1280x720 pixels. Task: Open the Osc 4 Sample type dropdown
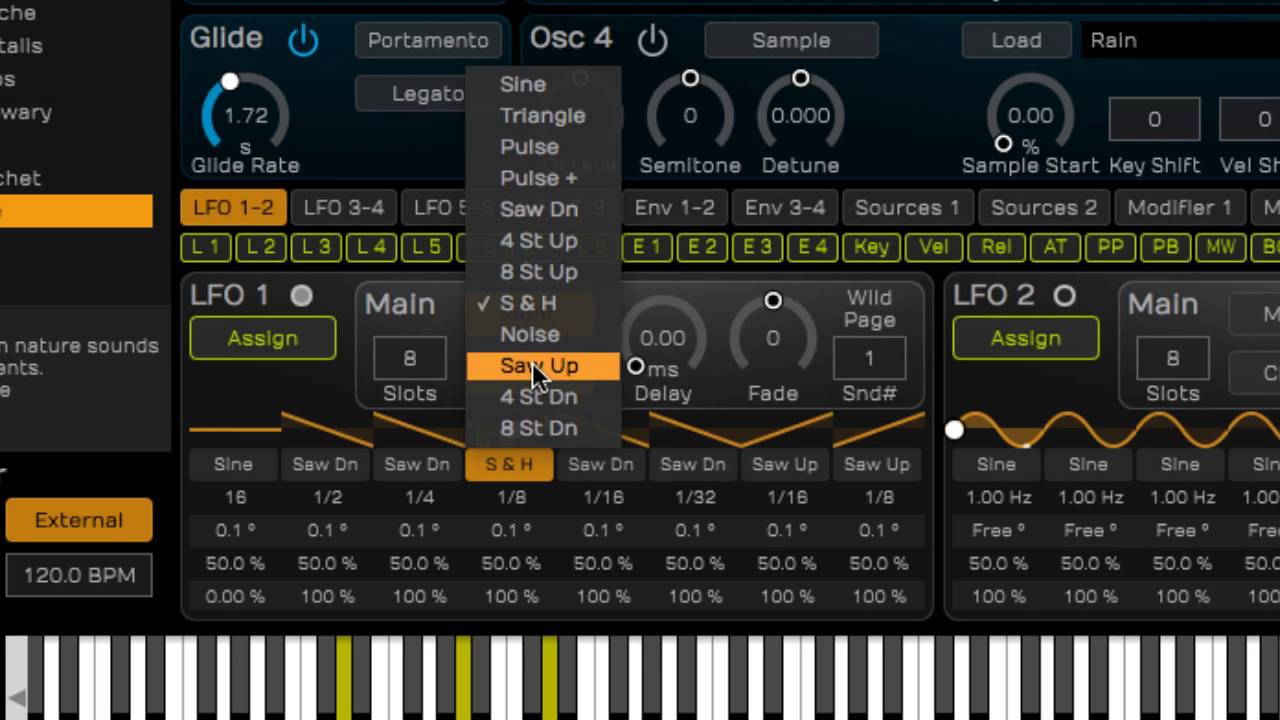point(791,40)
